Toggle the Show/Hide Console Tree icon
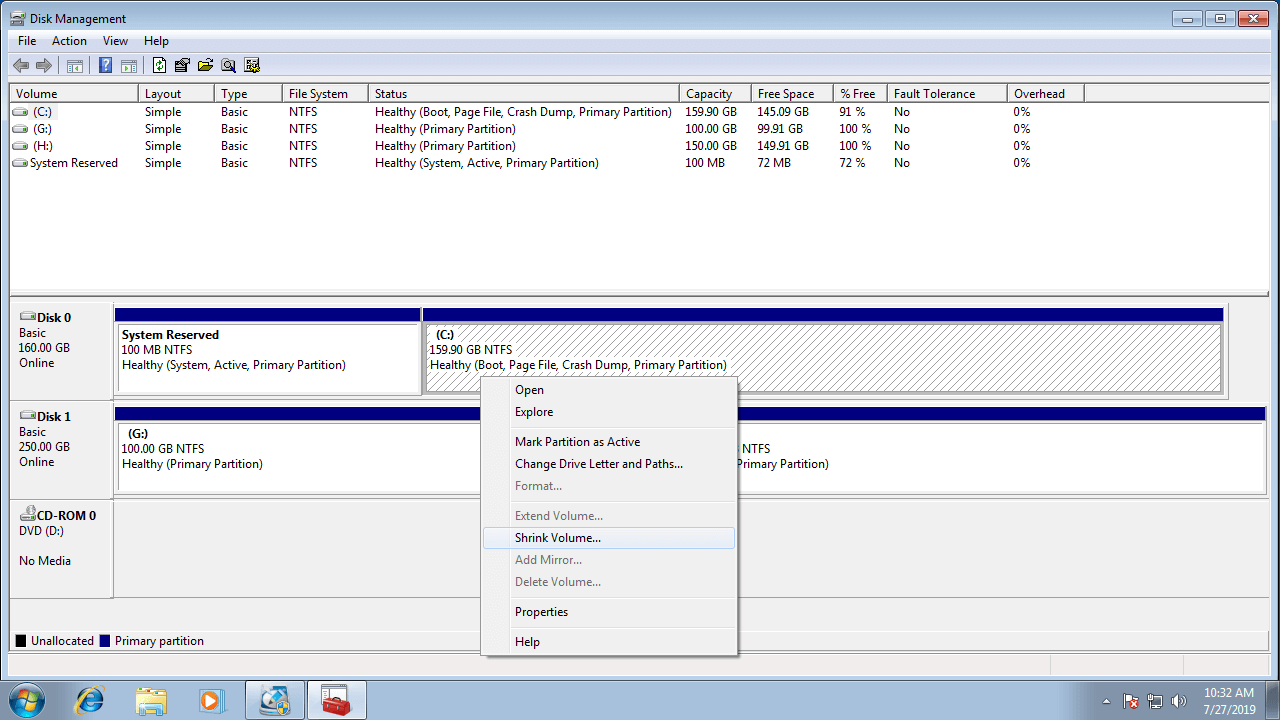The height and width of the screenshot is (720, 1280). coord(75,66)
